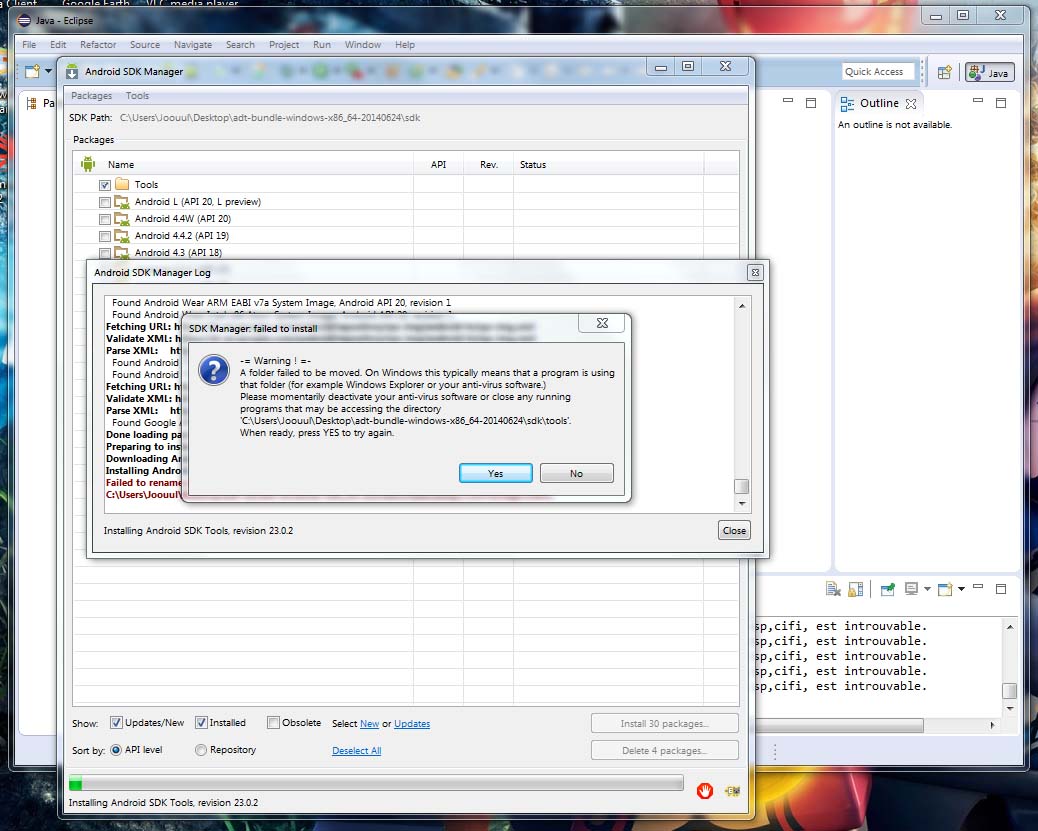Switch to the Java perspective button
This screenshot has width=1038, height=831.
click(x=990, y=72)
